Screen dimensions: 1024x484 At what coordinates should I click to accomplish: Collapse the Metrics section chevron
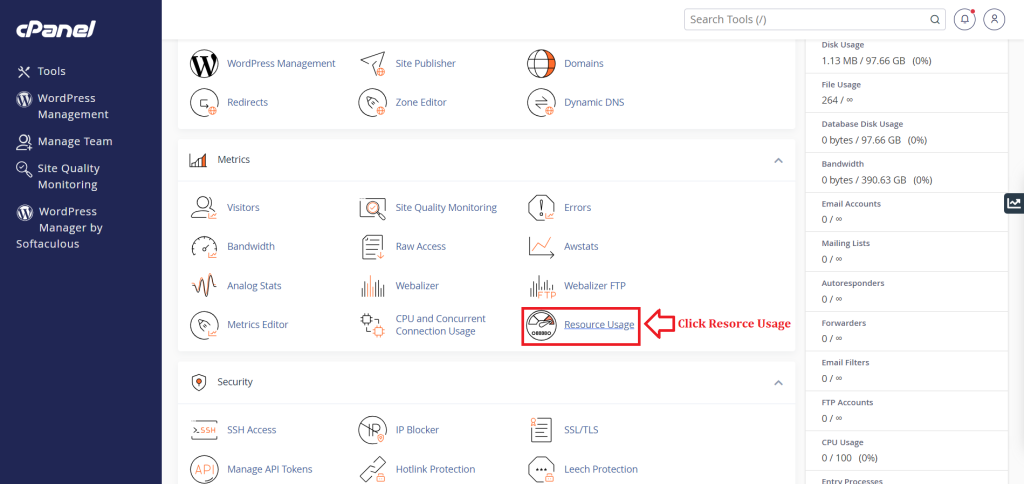coord(778,160)
